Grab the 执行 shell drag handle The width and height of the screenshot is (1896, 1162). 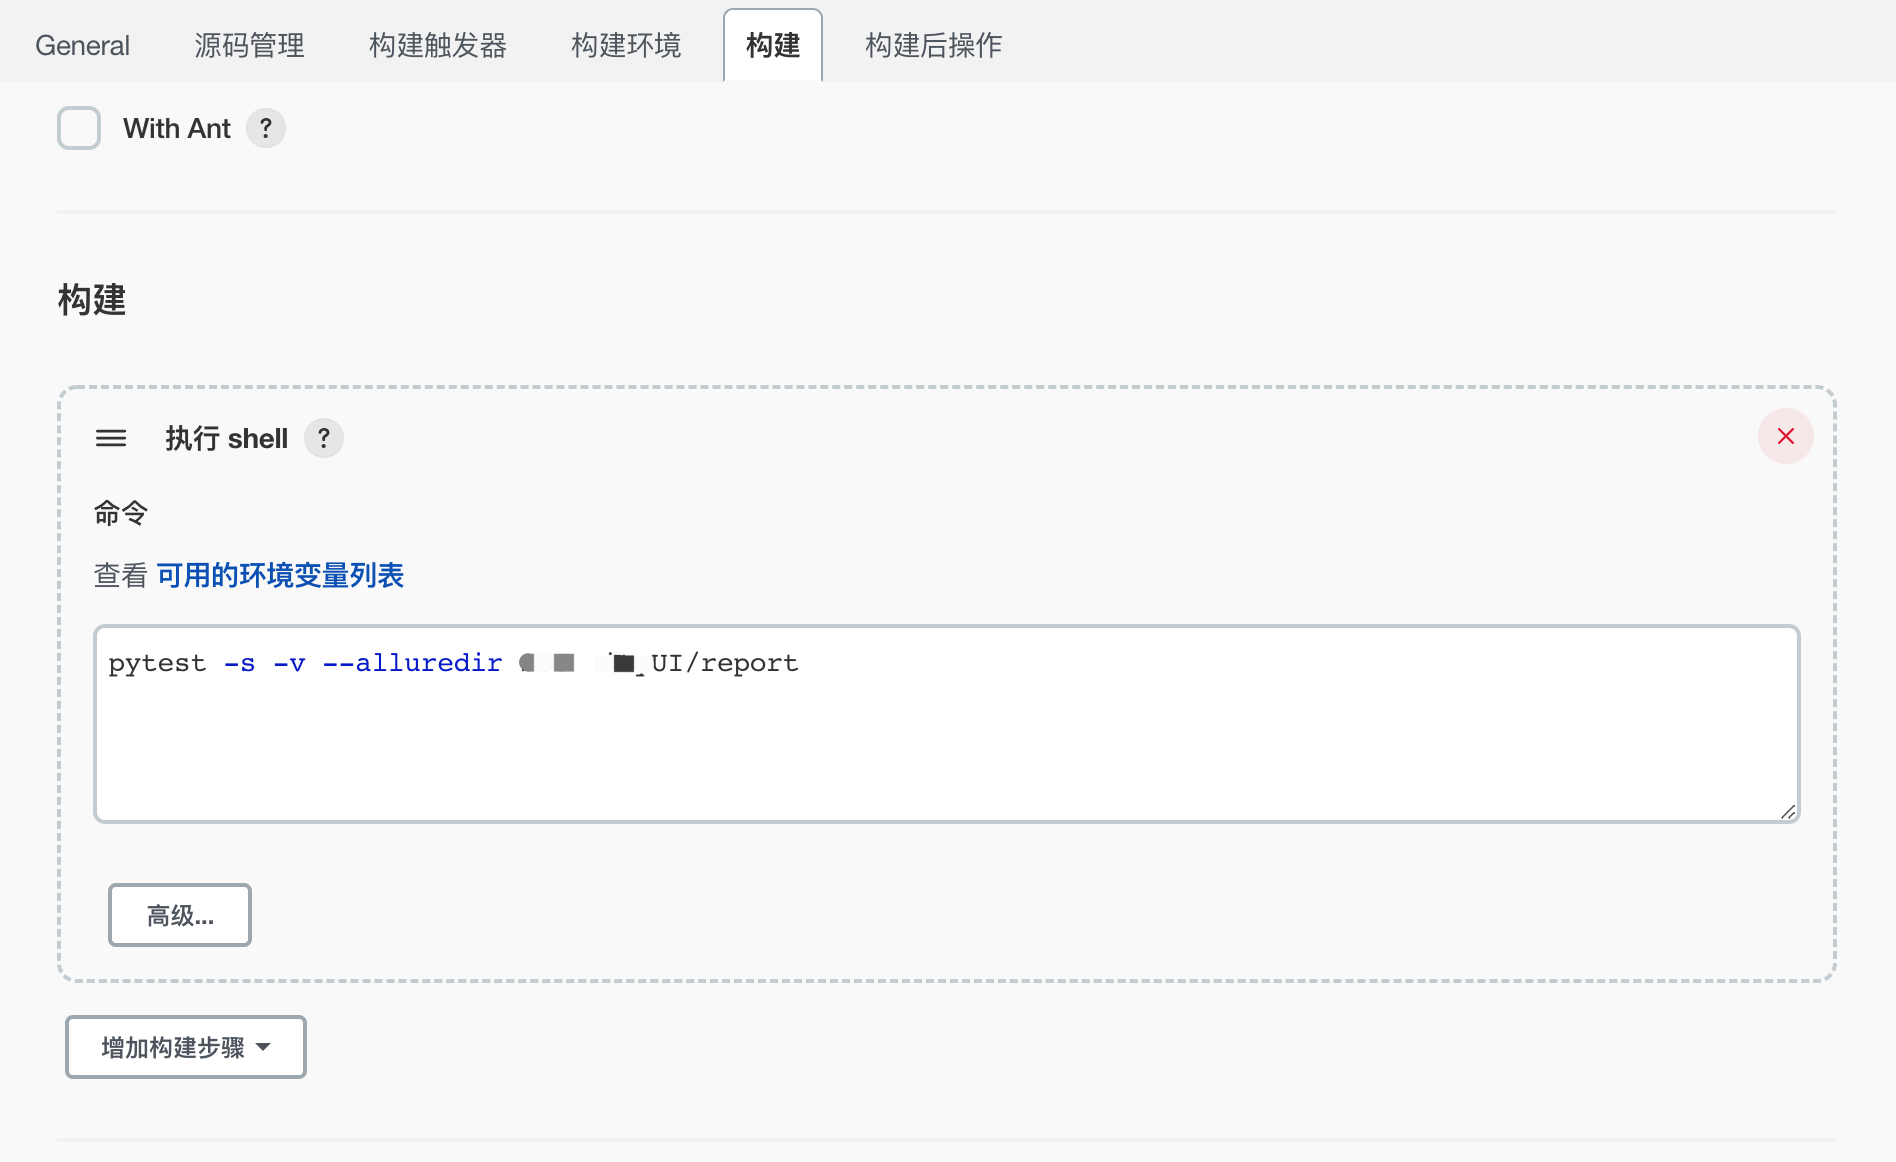111,438
